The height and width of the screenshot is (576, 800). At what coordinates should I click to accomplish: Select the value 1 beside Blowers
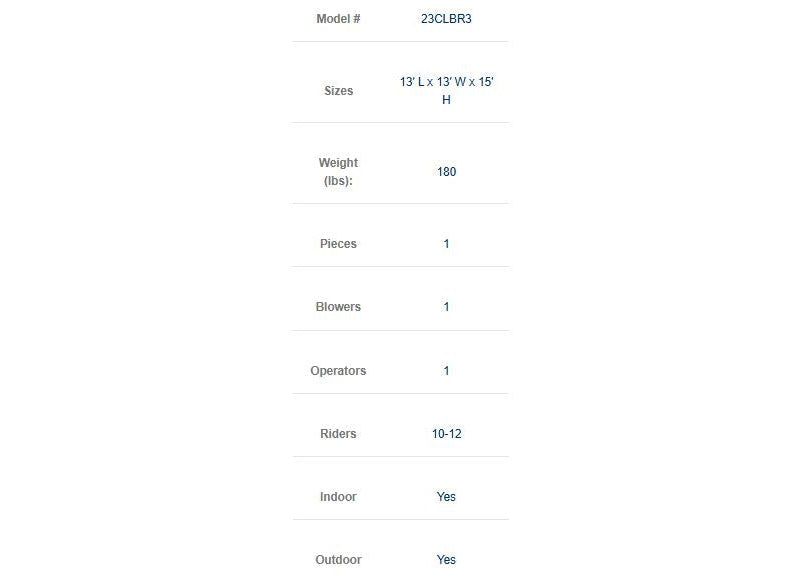(x=446, y=307)
